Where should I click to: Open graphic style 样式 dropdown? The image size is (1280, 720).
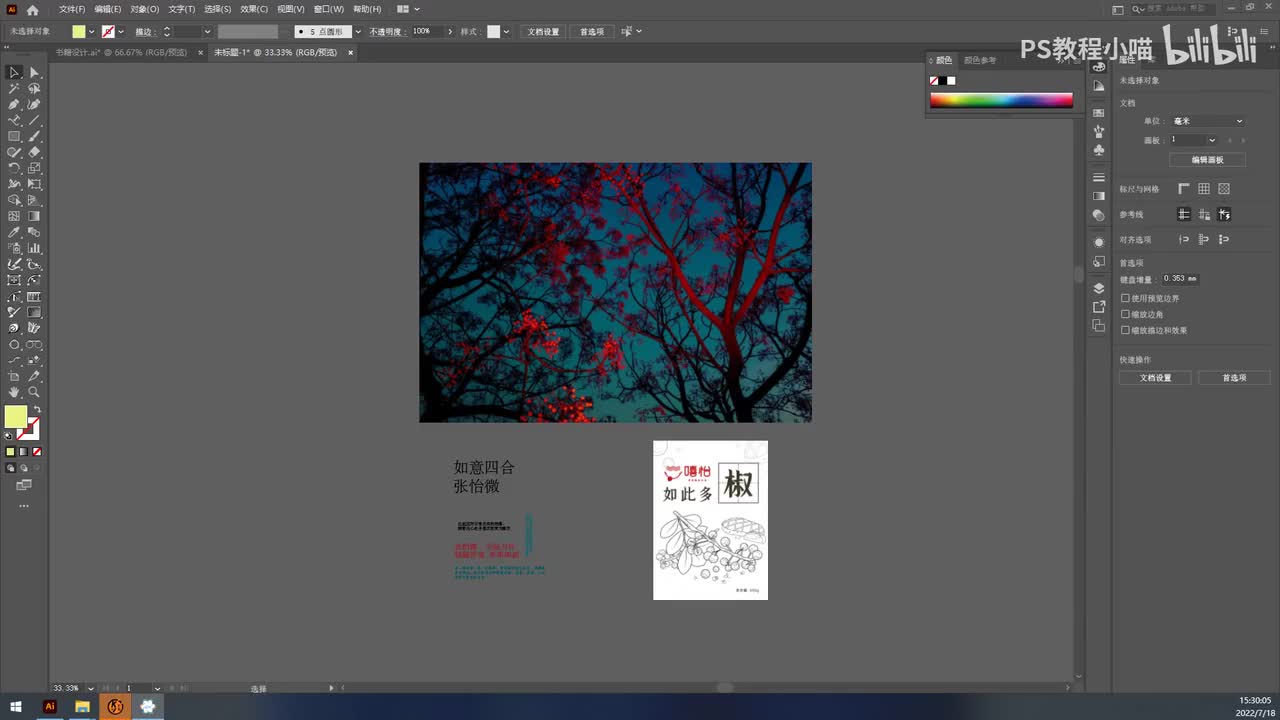506,31
